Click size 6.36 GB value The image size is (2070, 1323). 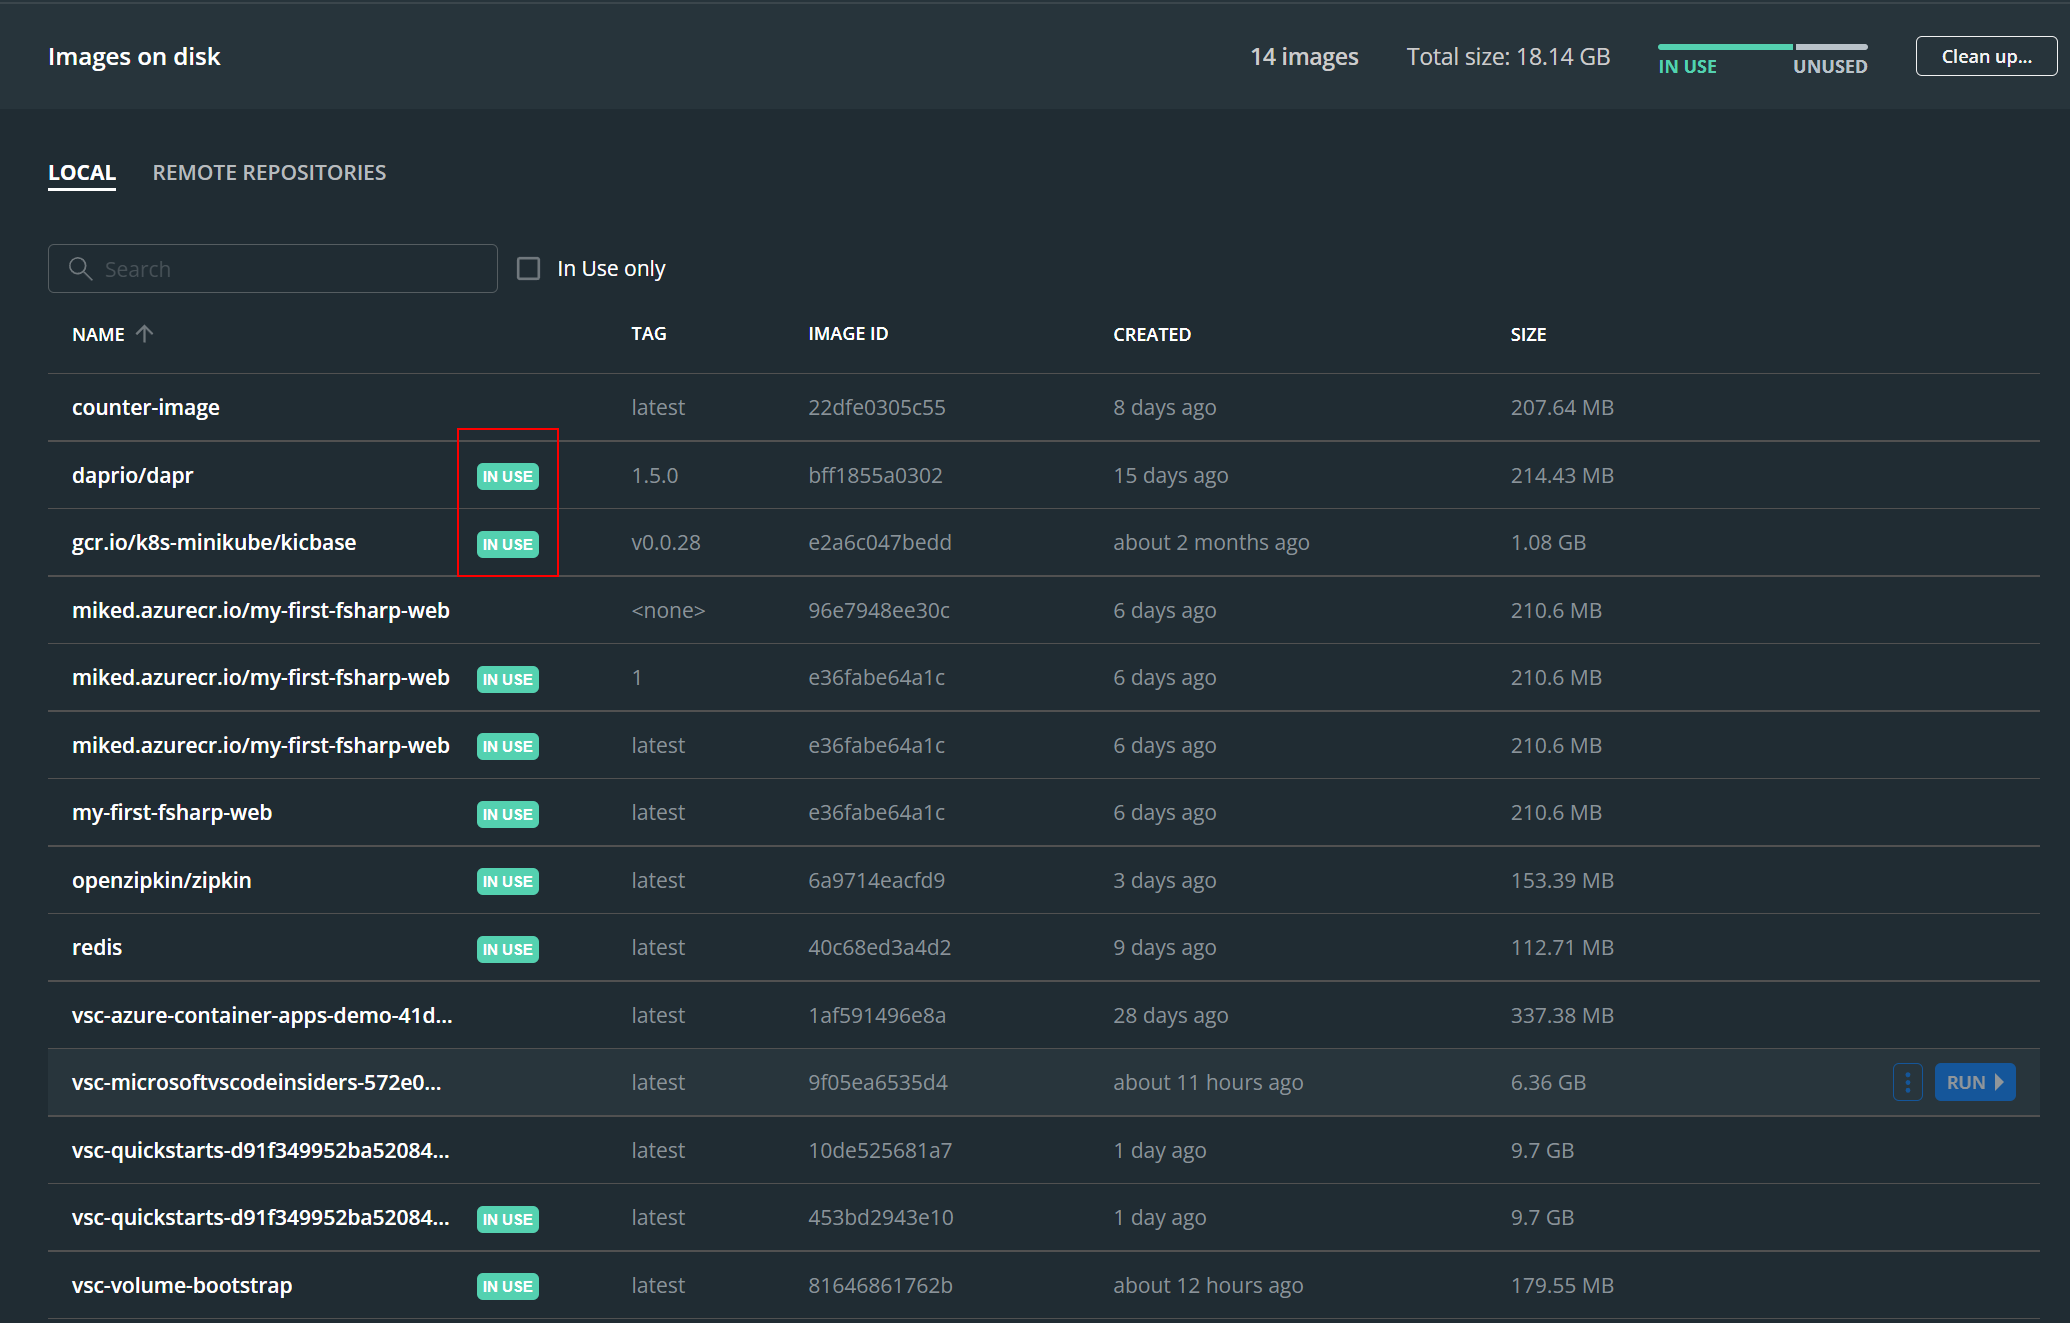pos(1548,1082)
